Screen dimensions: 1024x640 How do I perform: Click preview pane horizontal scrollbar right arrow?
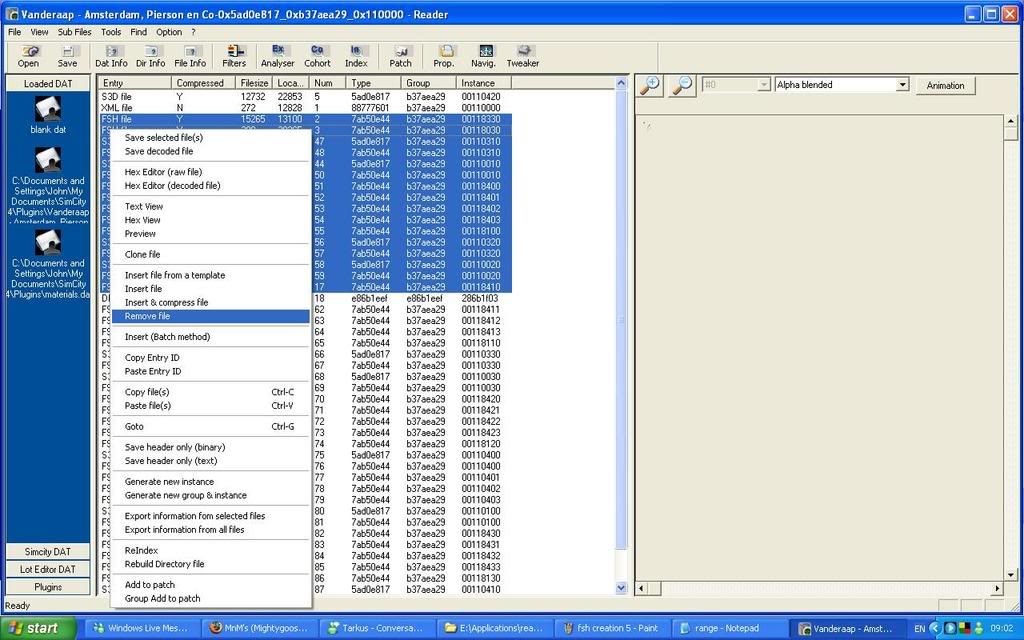click(997, 588)
